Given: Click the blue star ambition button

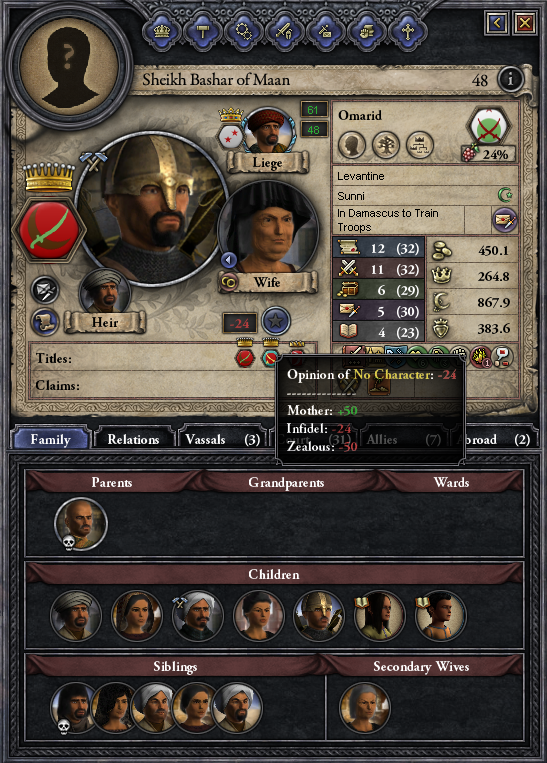Looking at the screenshot, I should [x=276, y=321].
